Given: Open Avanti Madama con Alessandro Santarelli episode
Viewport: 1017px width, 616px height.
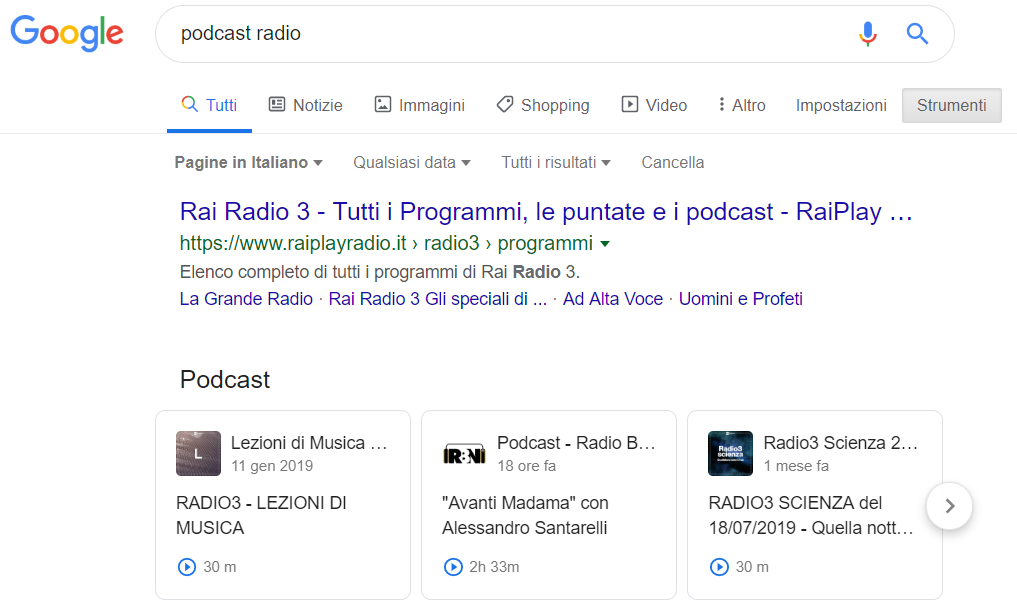Looking at the screenshot, I should coord(525,515).
